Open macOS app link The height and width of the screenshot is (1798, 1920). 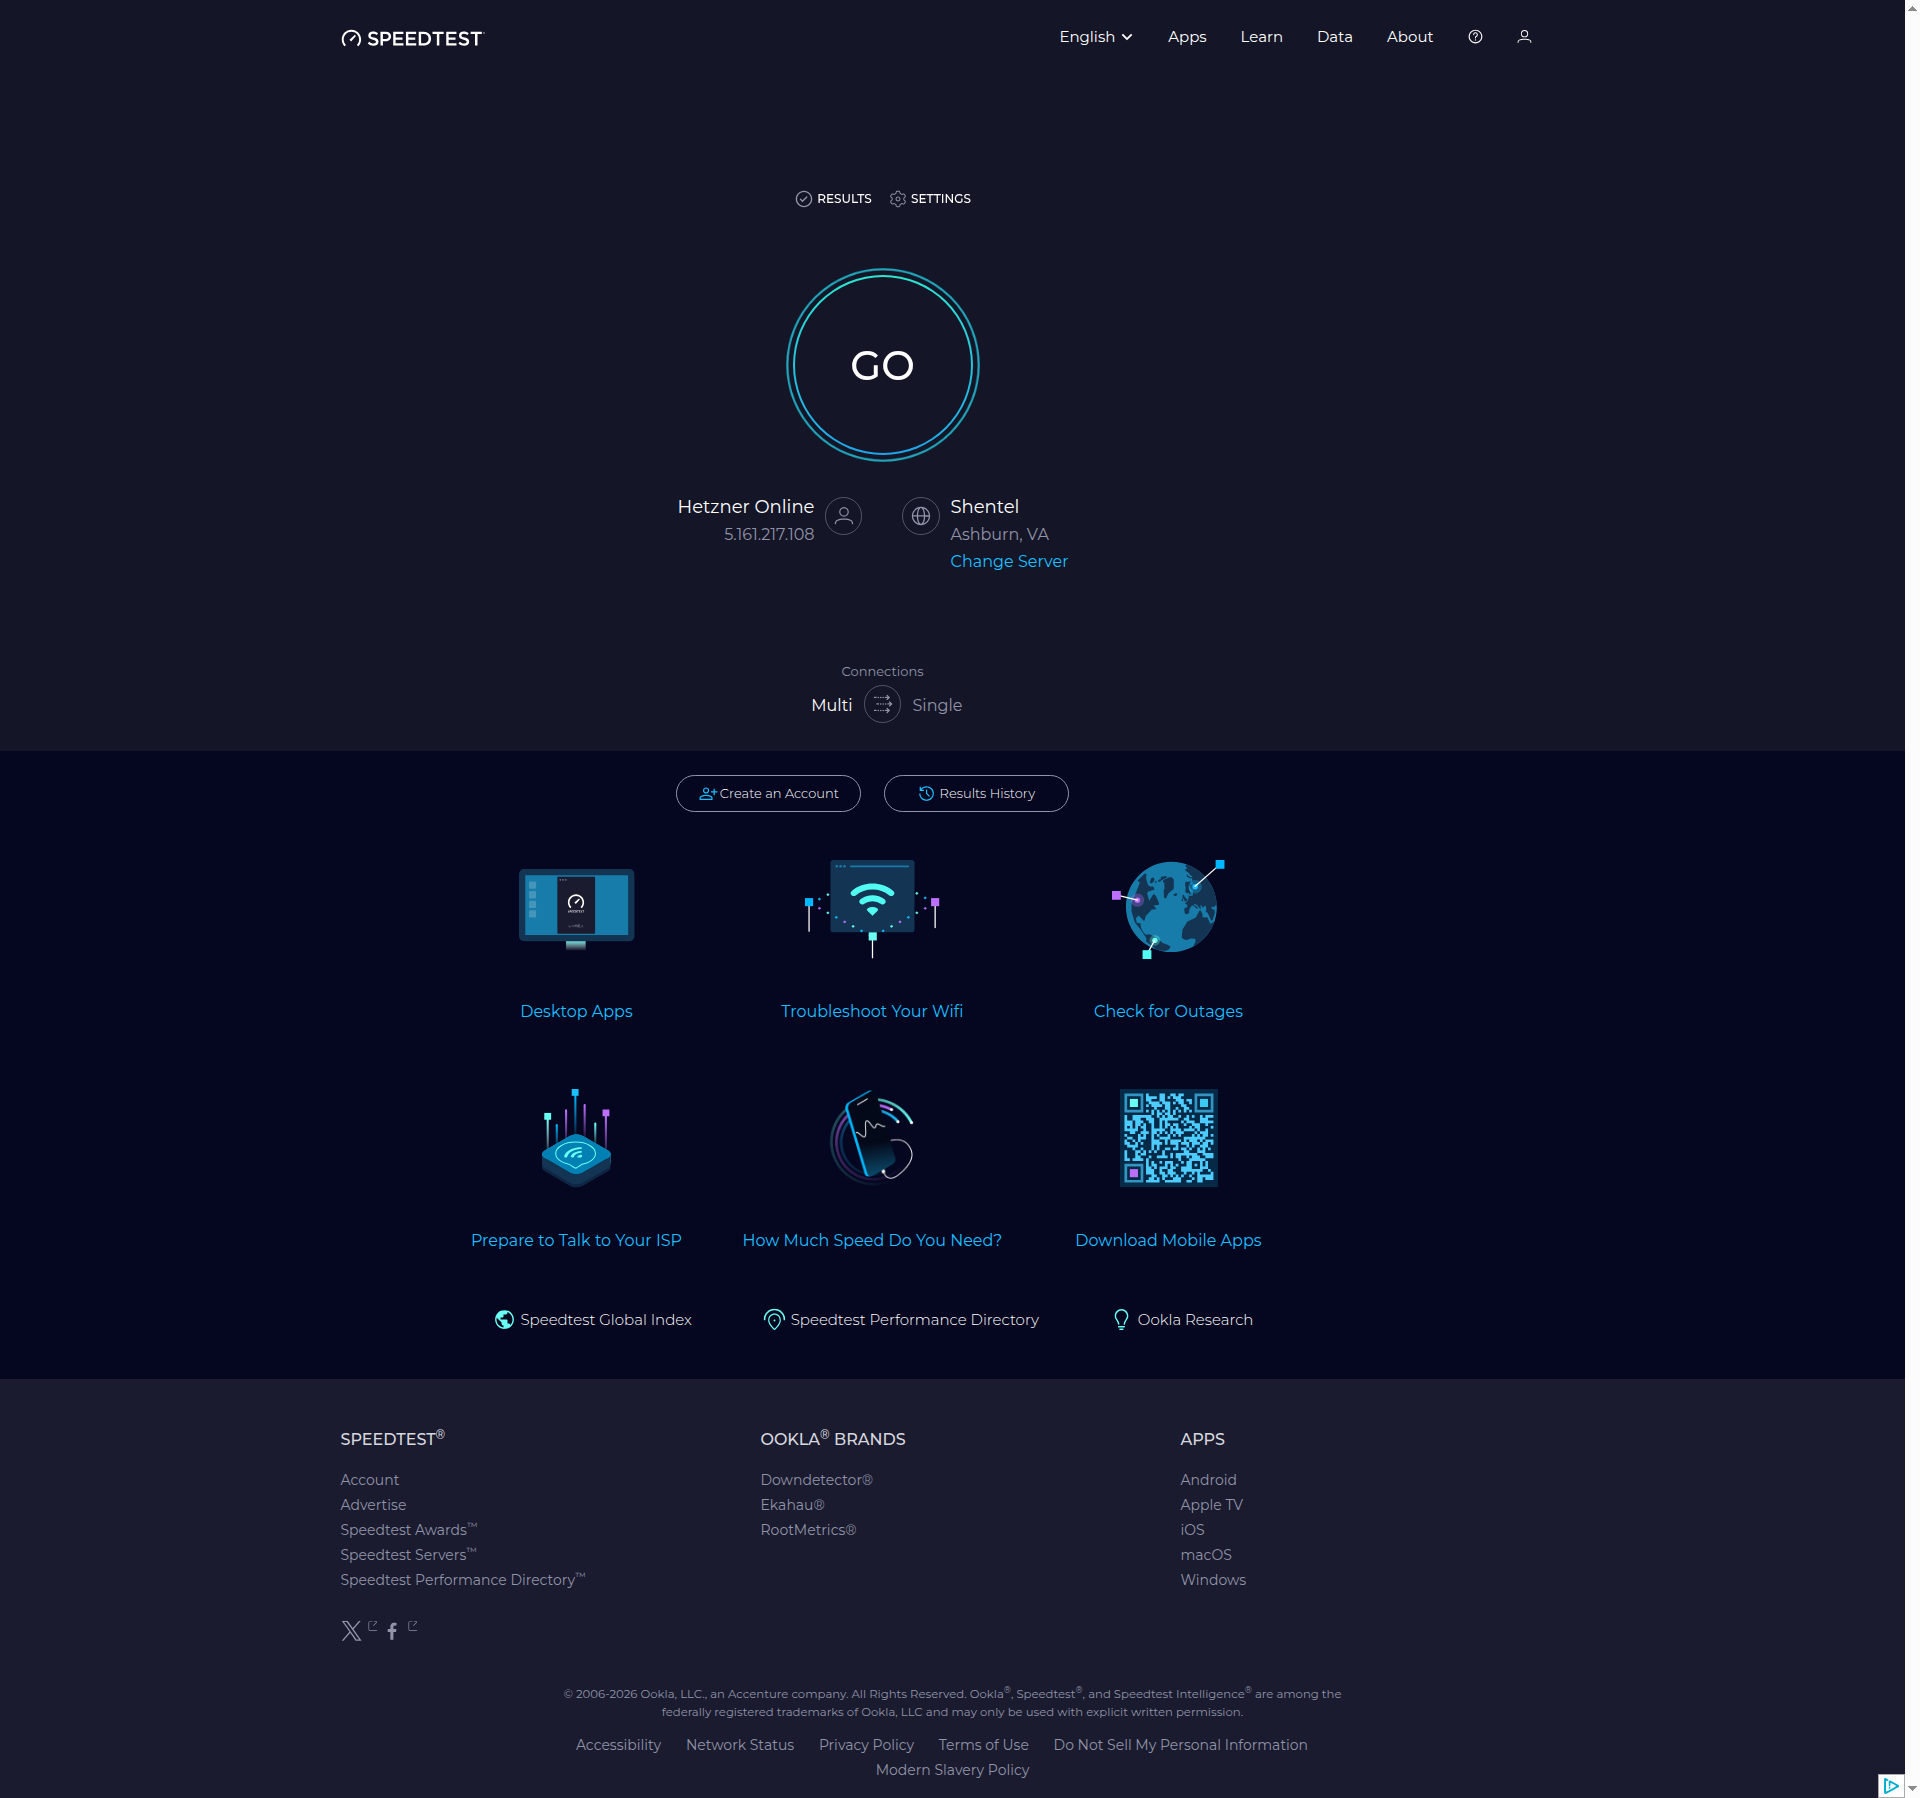[1206, 1555]
